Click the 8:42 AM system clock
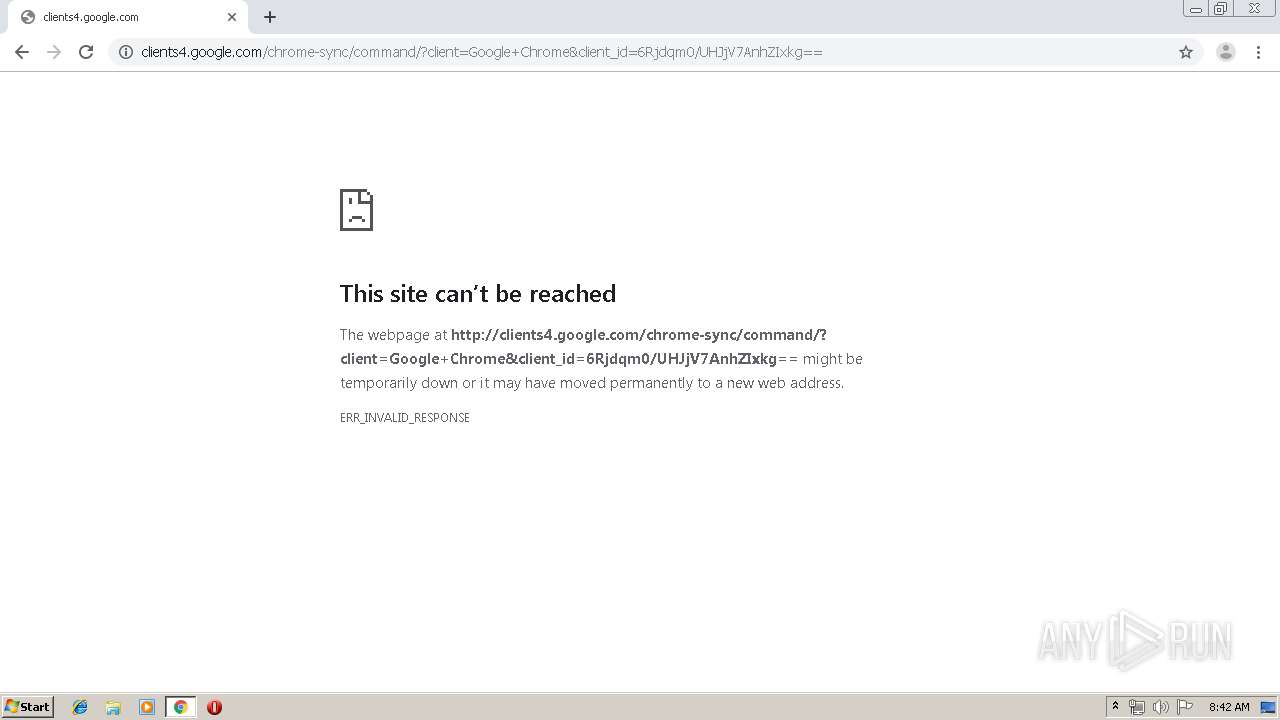Viewport: 1280px width, 720px height. (x=1229, y=707)
